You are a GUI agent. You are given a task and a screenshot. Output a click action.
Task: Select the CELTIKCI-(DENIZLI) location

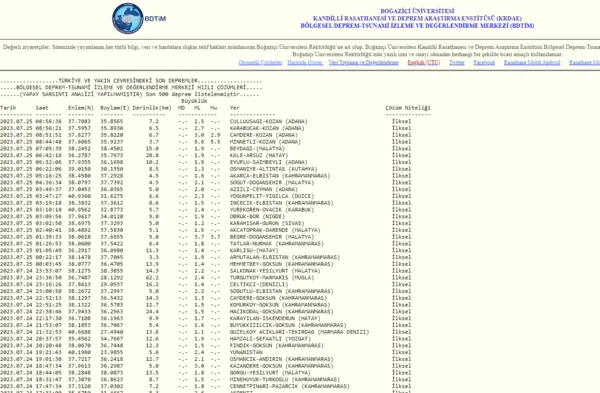tap(259, 285)
